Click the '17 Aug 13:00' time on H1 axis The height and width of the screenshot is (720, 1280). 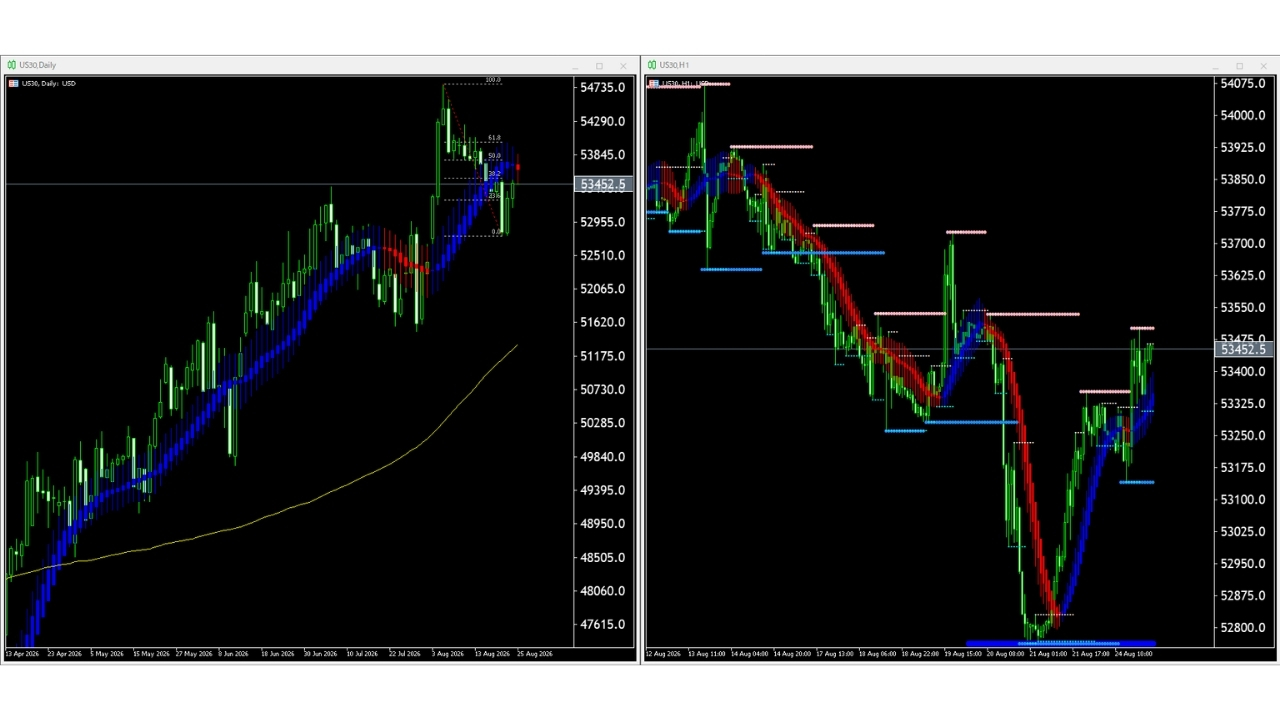click(835, 654)
